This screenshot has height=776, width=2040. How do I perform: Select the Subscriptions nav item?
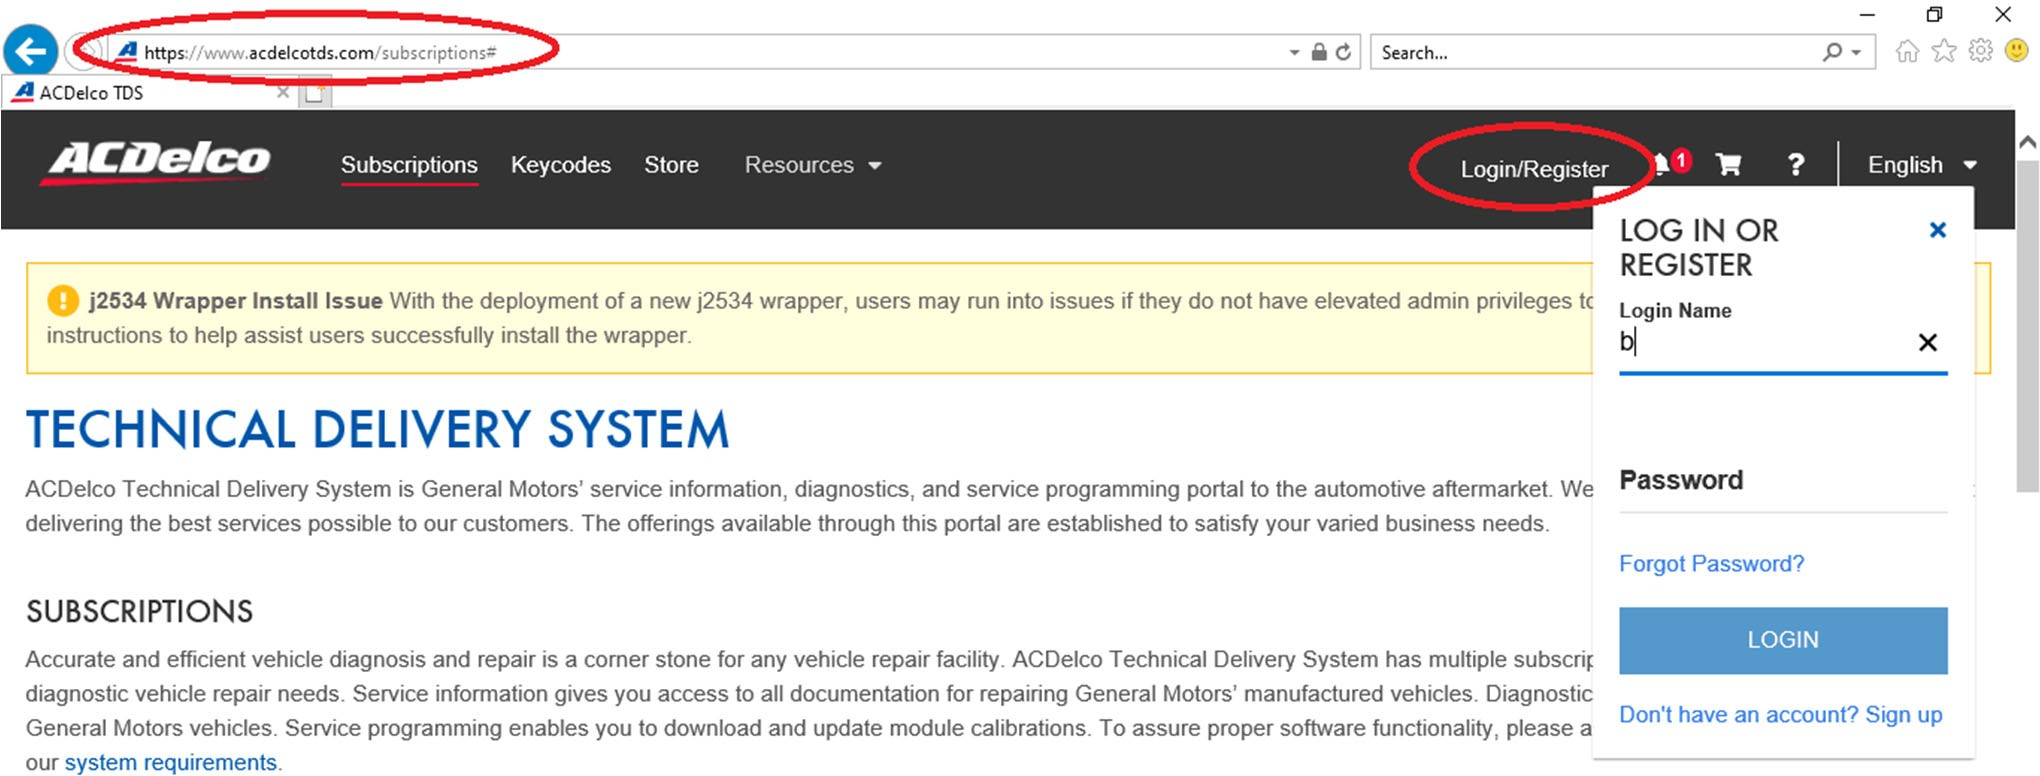pyautogui.click(x=409, y=165)
